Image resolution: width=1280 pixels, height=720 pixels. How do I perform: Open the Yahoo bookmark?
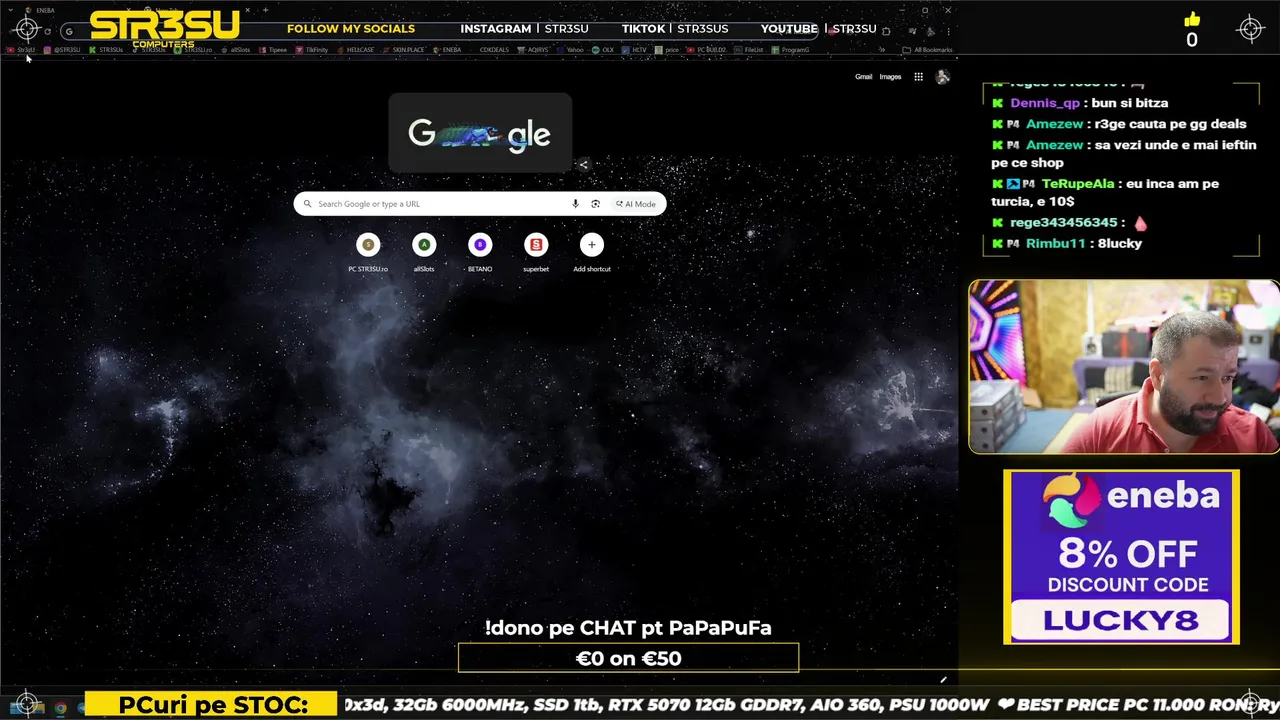(x=570, y=49)
